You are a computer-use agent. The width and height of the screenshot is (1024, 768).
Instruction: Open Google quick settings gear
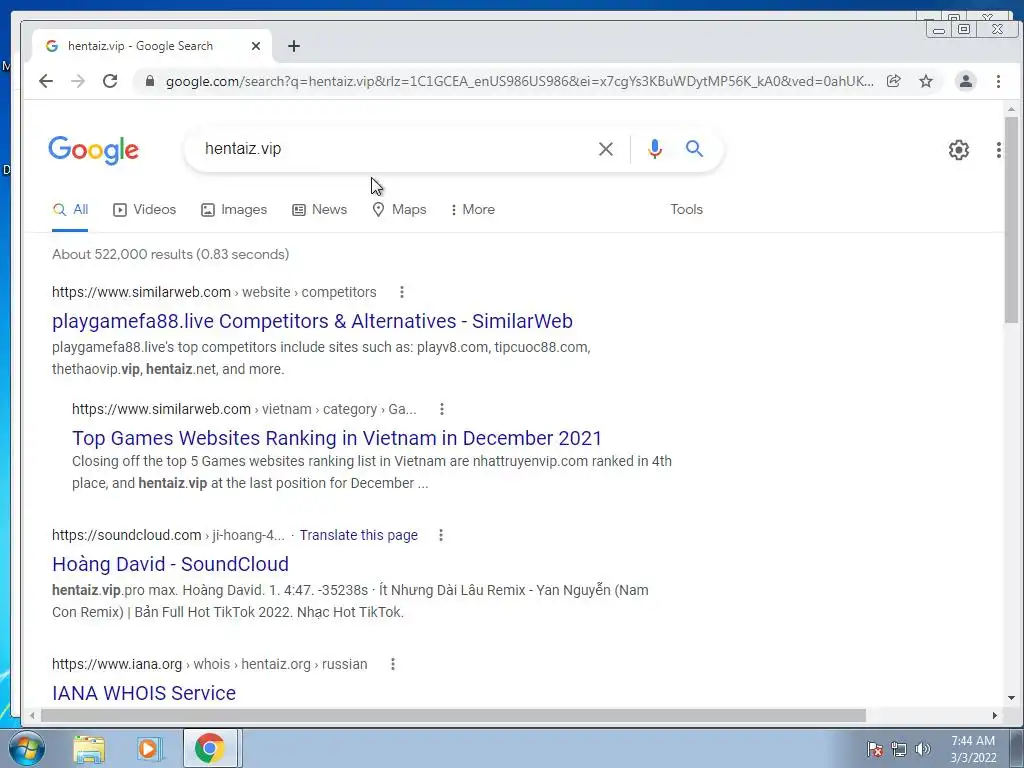[x=958, y=150]
